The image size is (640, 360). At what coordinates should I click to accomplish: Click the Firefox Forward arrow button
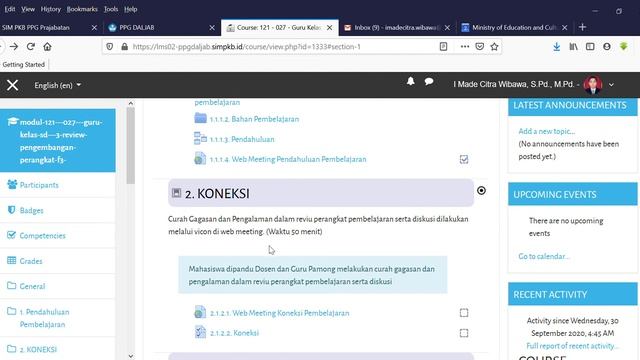(x=14, y=47)
